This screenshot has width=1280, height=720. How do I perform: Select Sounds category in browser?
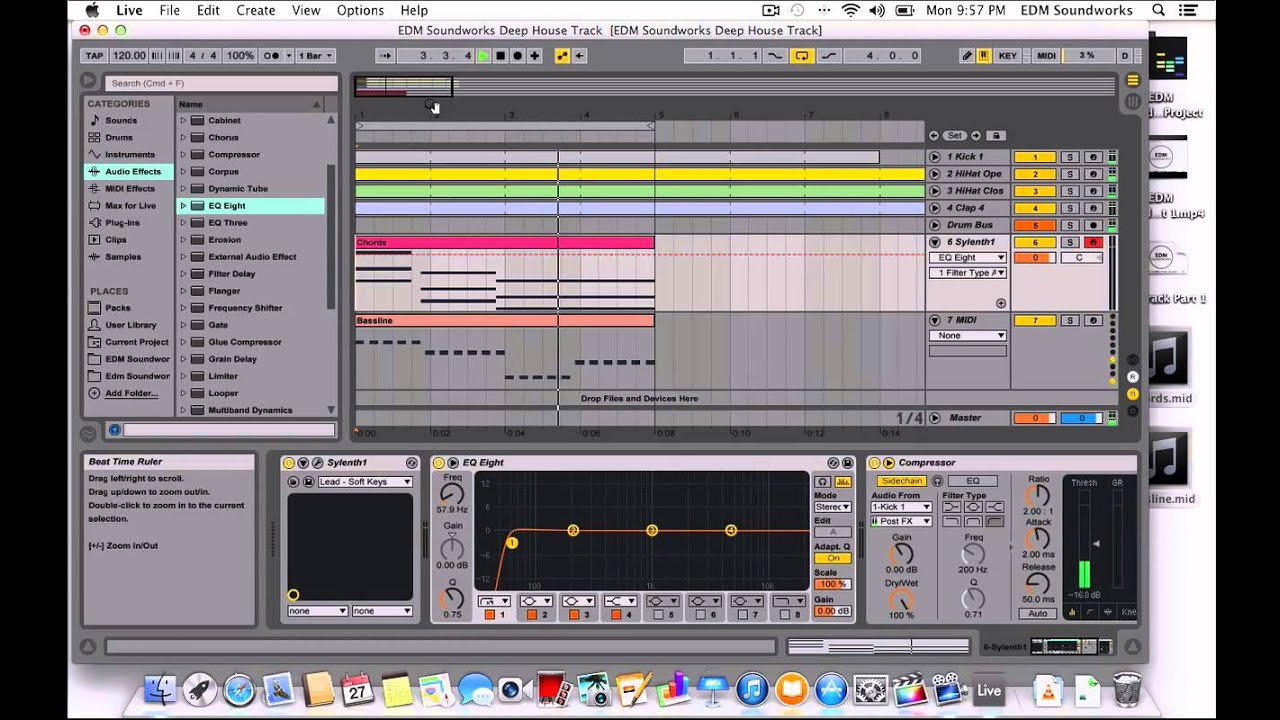(120, 120)
